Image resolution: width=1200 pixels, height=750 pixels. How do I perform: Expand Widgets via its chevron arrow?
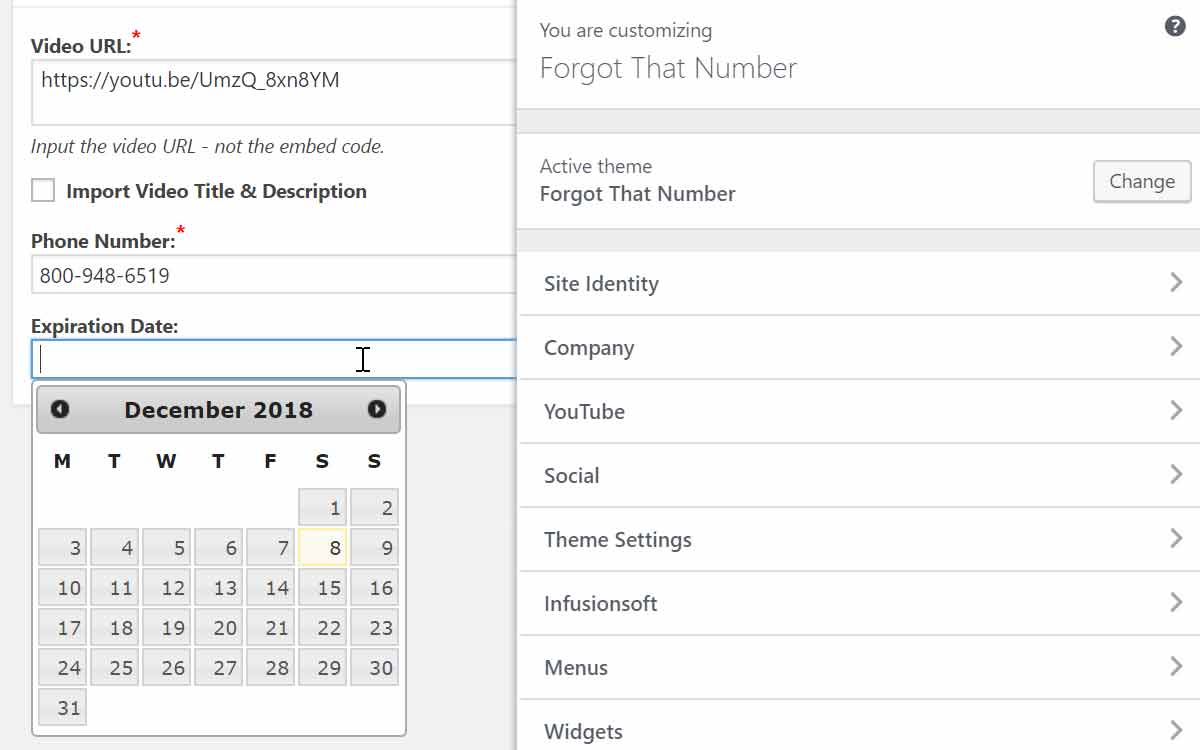point(1176,730)
